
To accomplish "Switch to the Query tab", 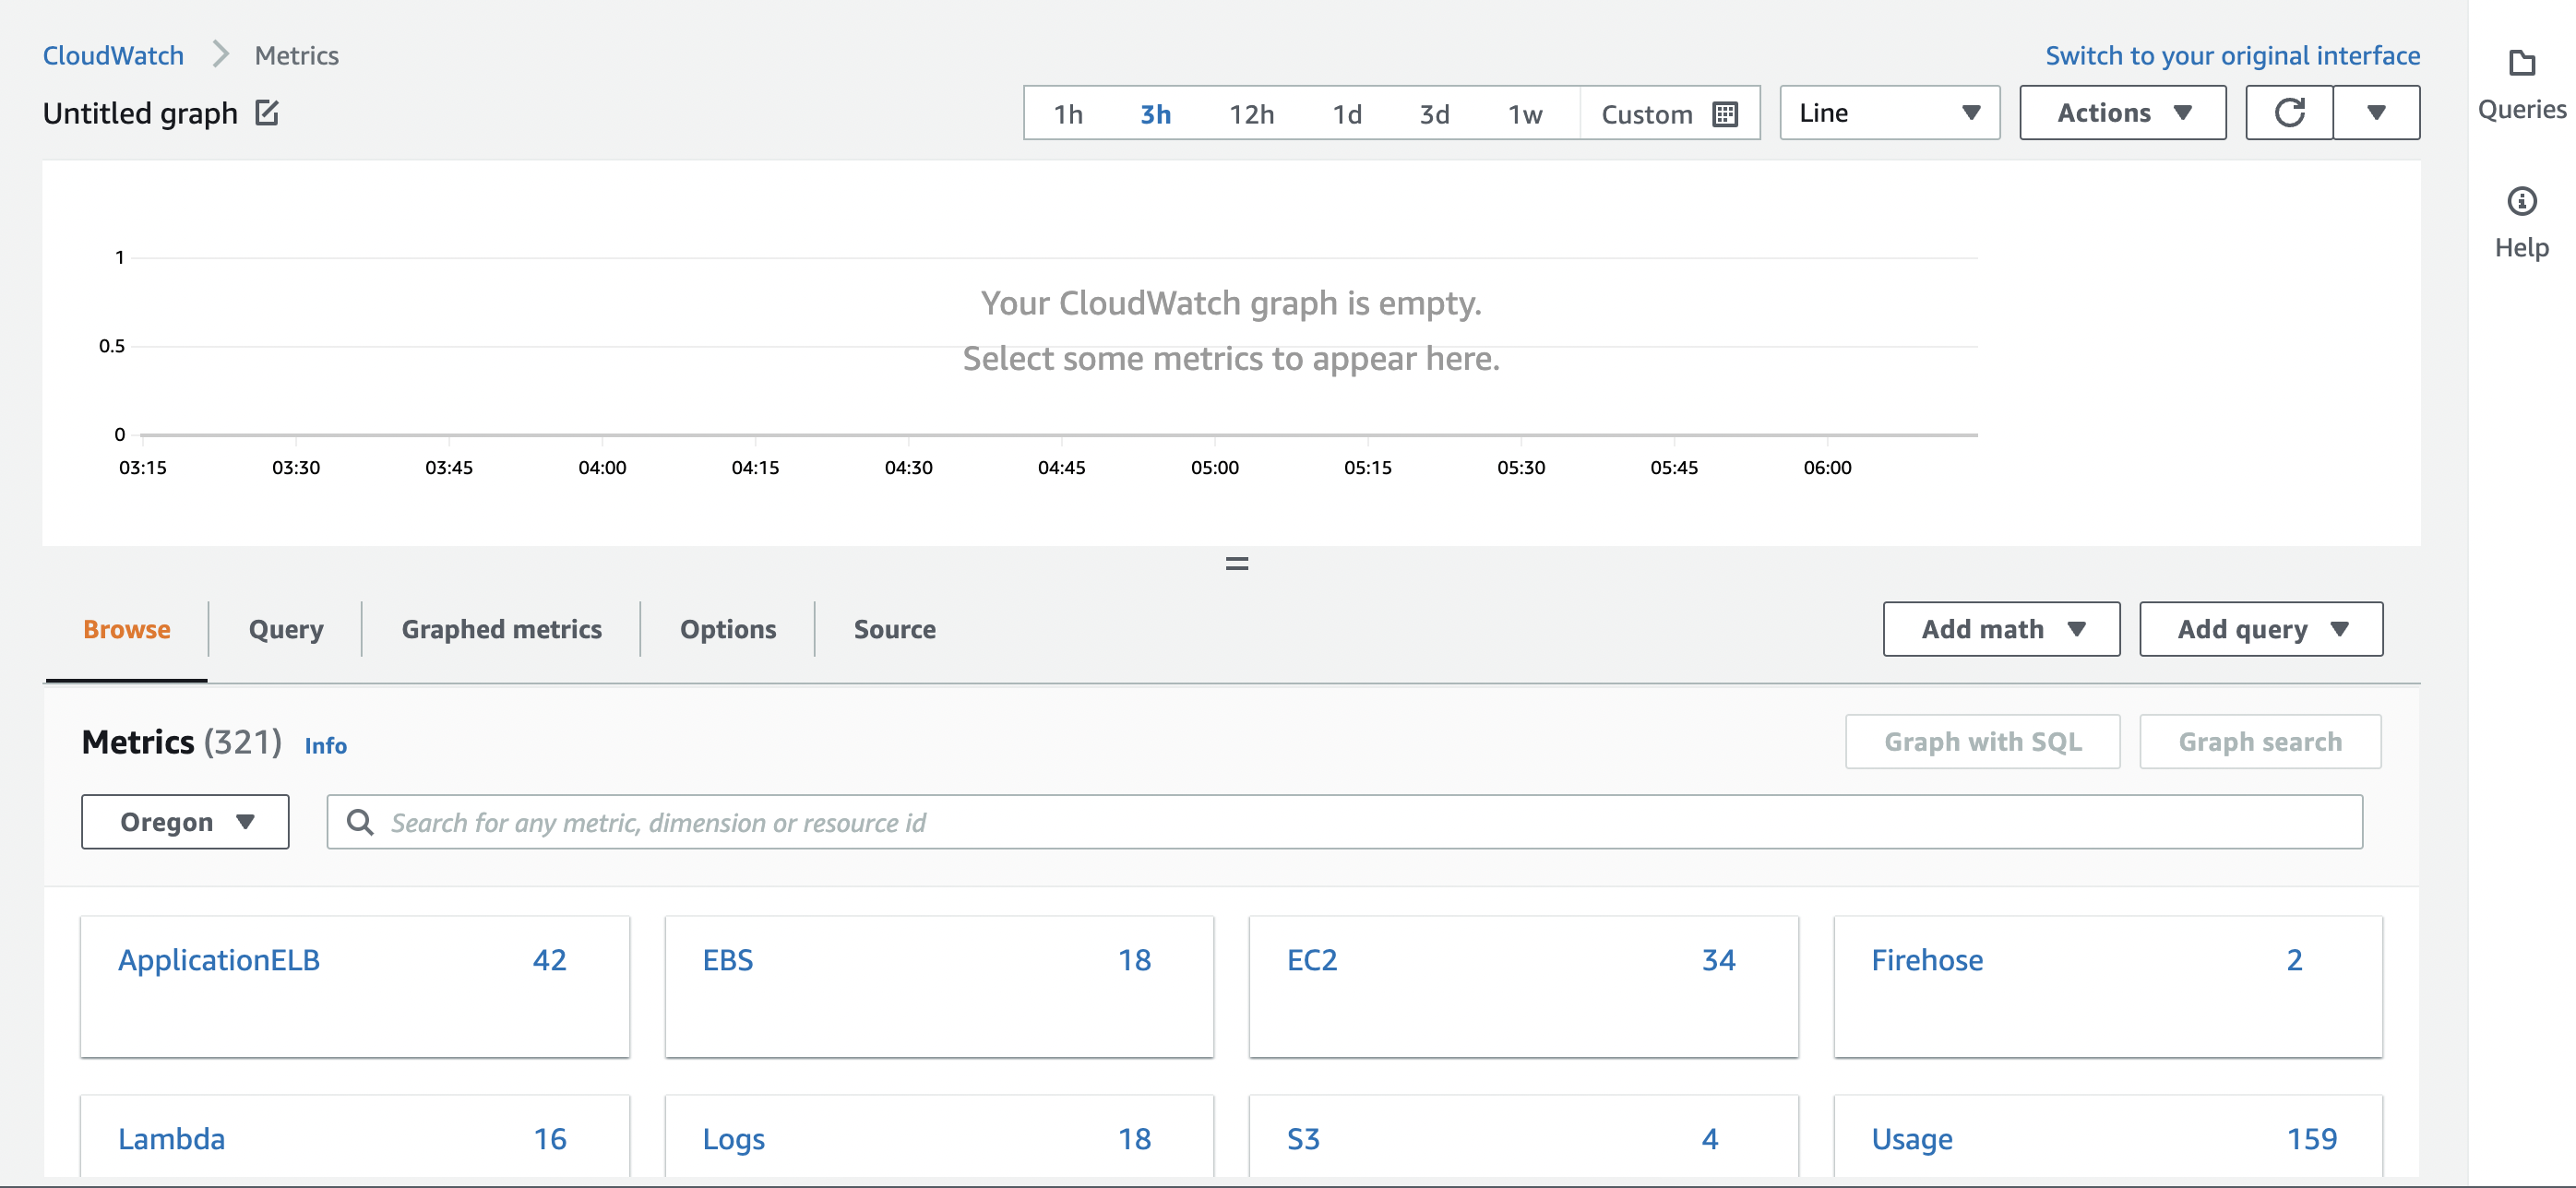I will point(286,629).
